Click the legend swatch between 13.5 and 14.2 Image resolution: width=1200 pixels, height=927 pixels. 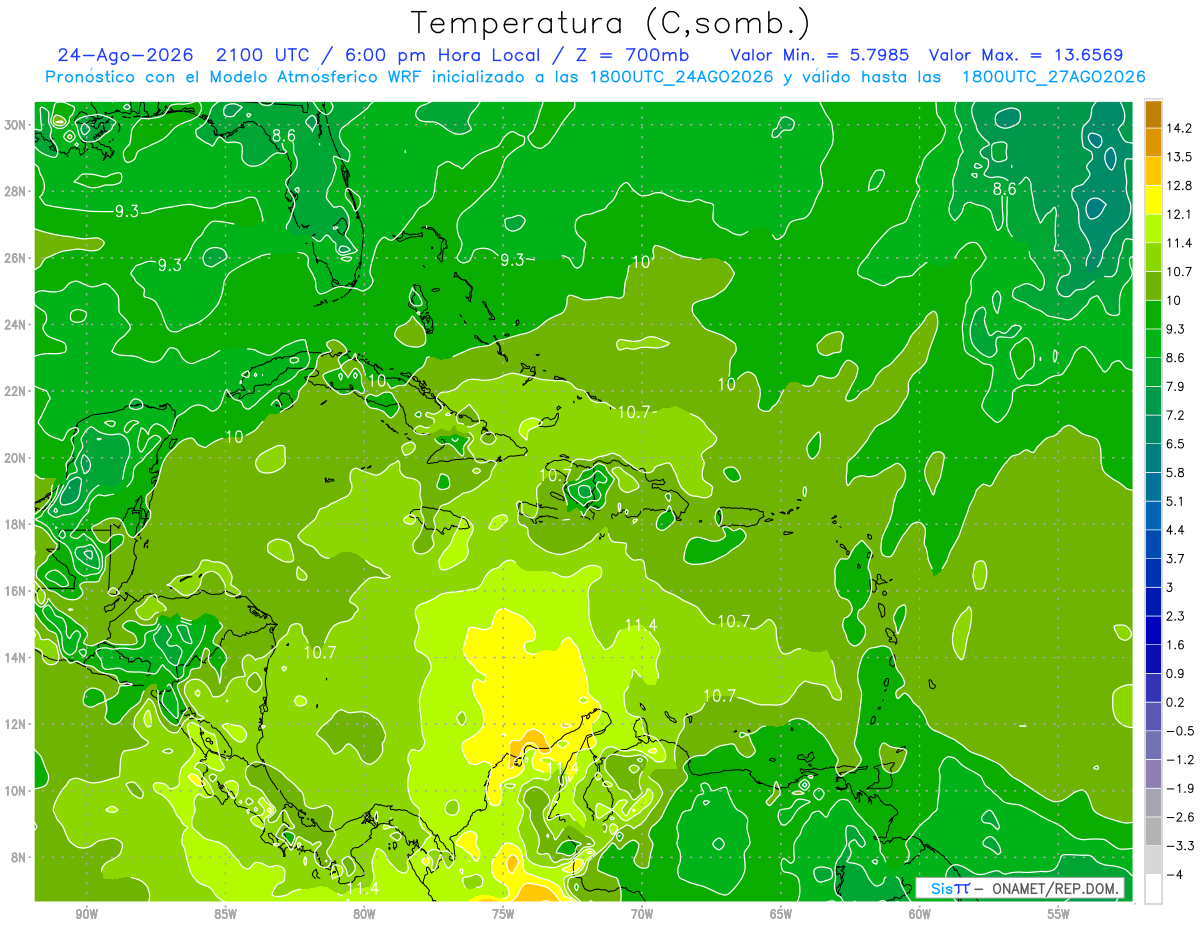coord(1153,142)
